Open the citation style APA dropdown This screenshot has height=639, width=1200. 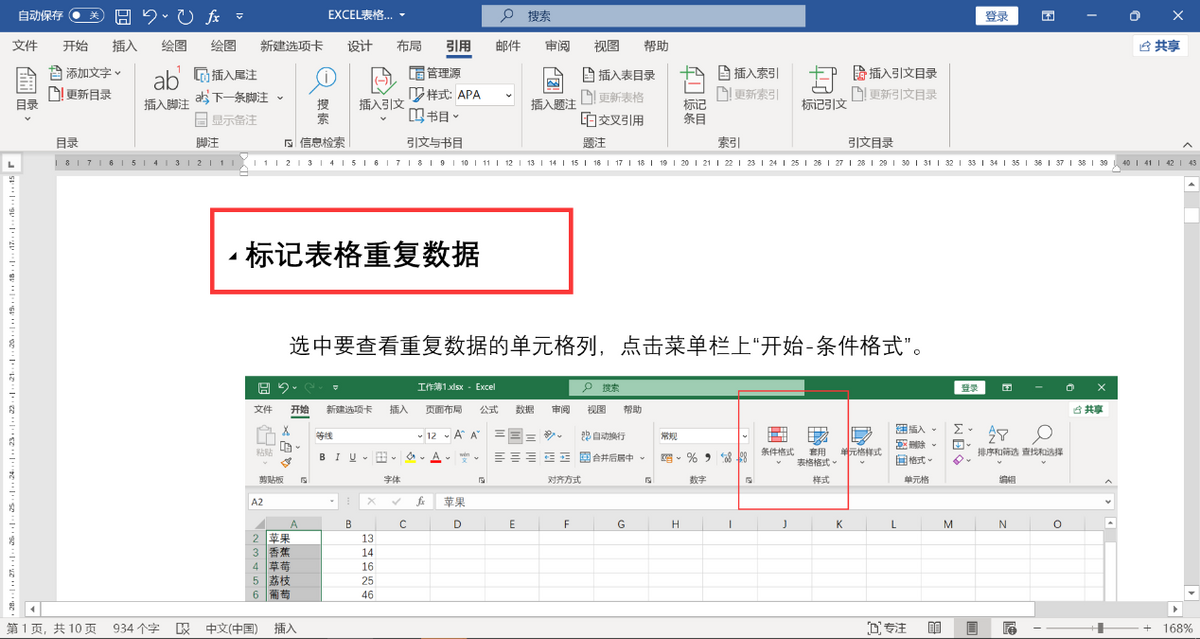click(x=508, y=95)
